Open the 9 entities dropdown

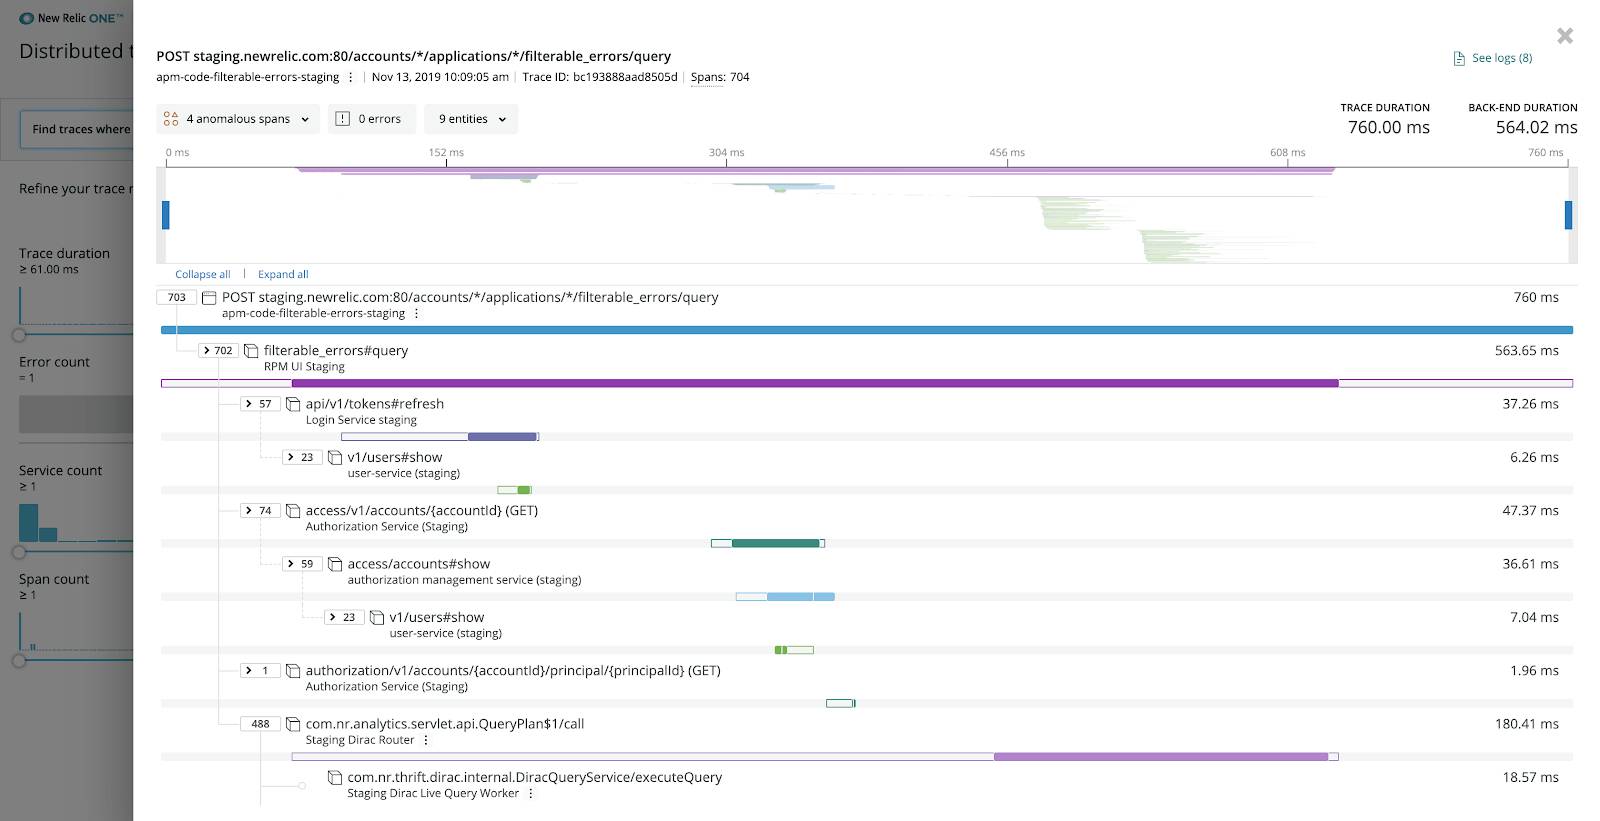coord(471,119)
